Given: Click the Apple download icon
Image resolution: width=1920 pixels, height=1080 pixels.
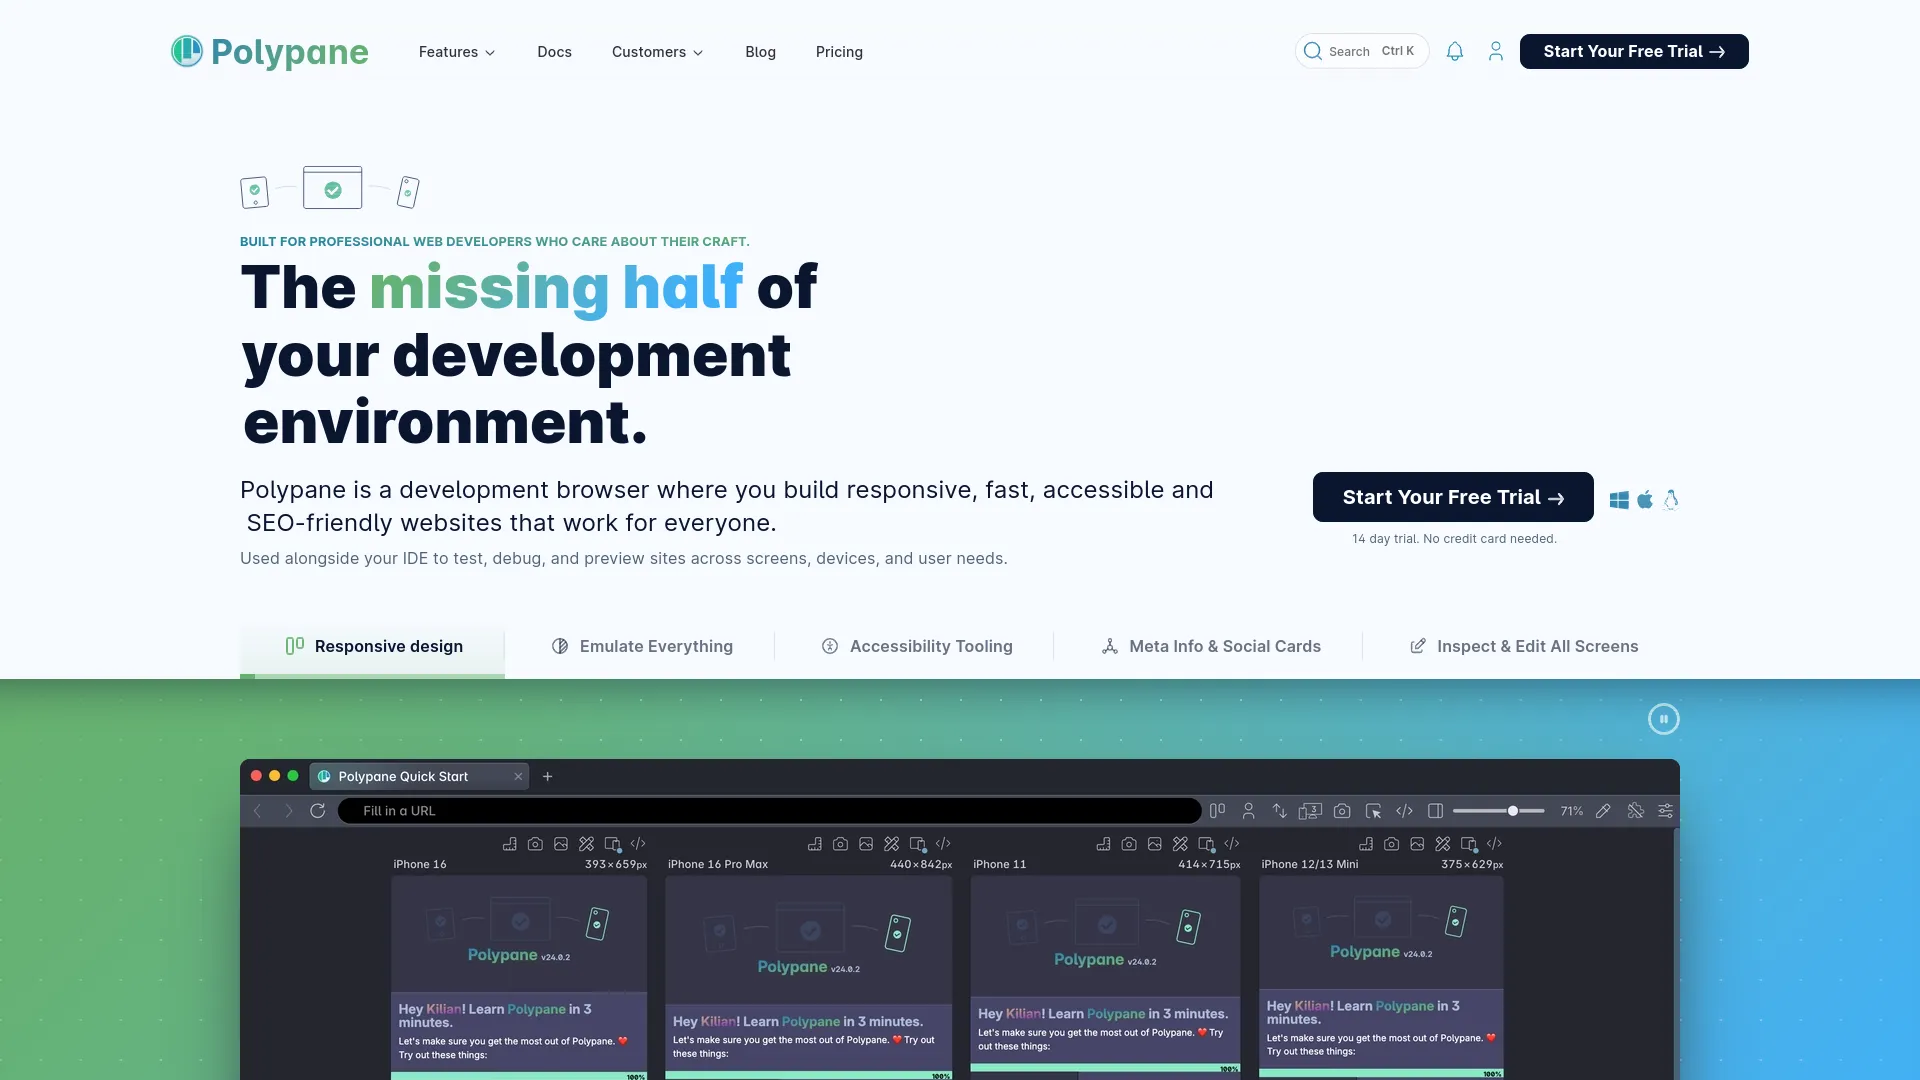Looking at the screenshot, I should [x=1645, y=499].
